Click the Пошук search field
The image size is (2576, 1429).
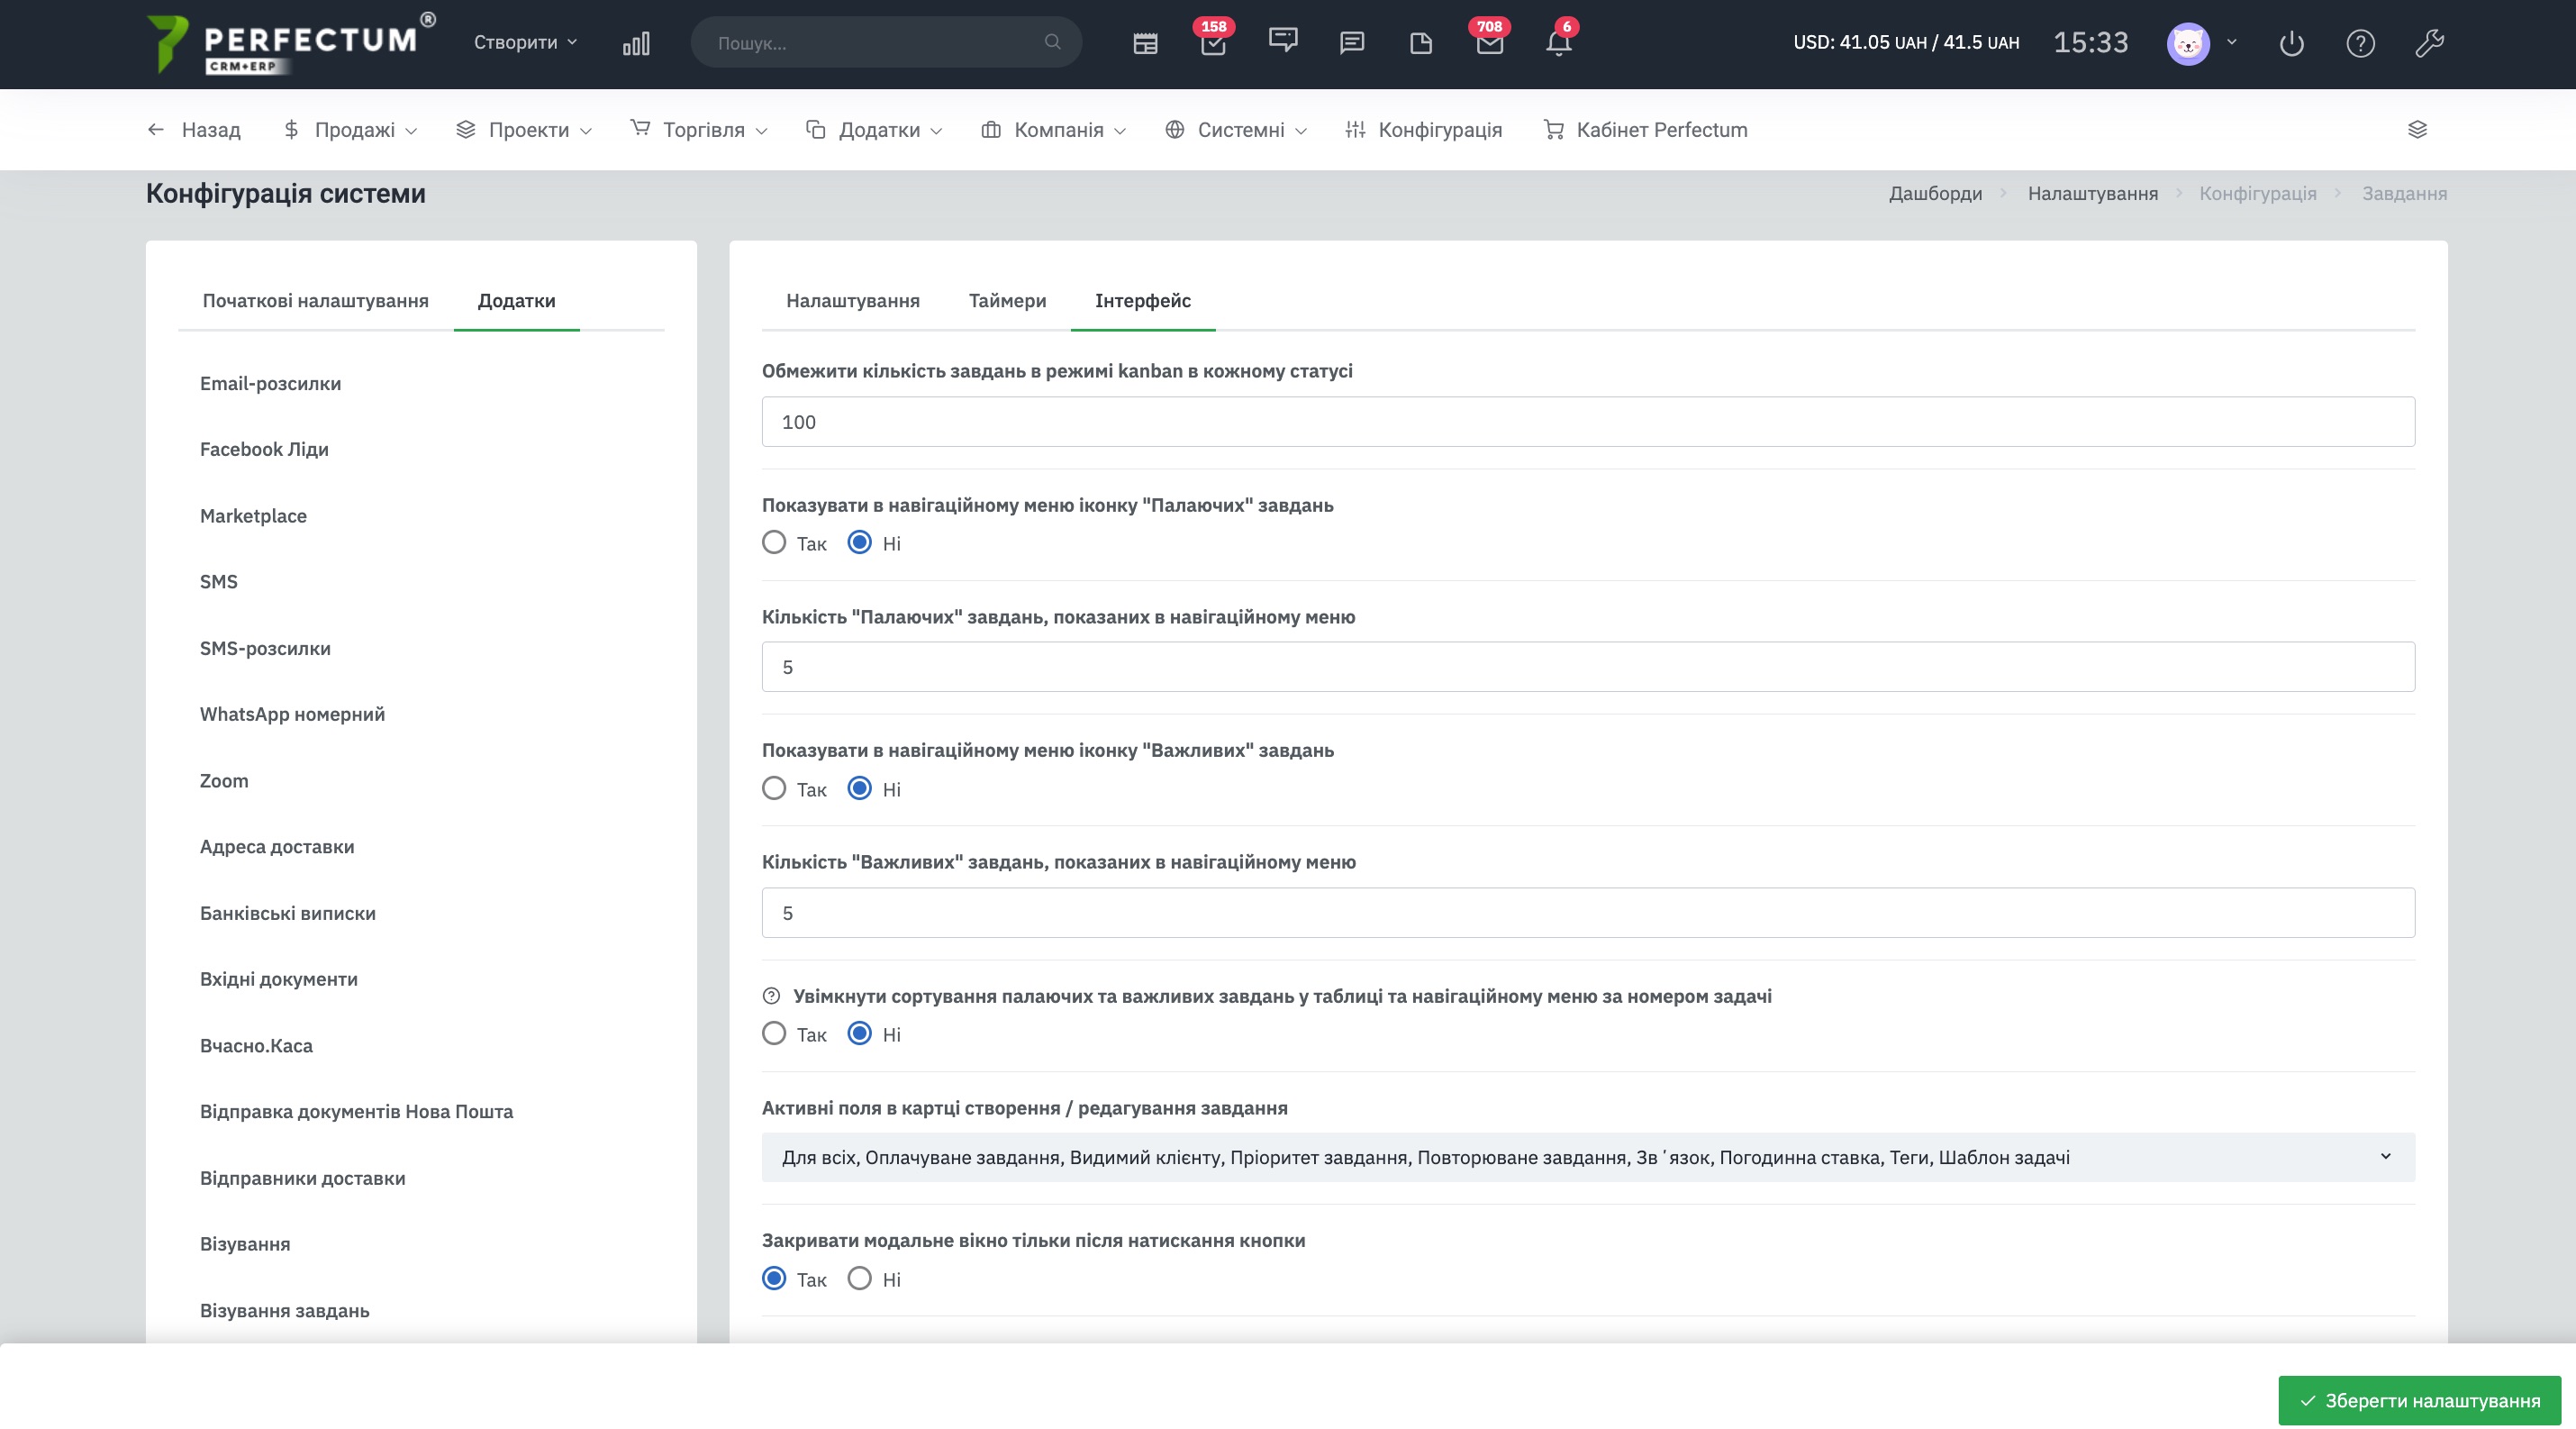point(886,42)
